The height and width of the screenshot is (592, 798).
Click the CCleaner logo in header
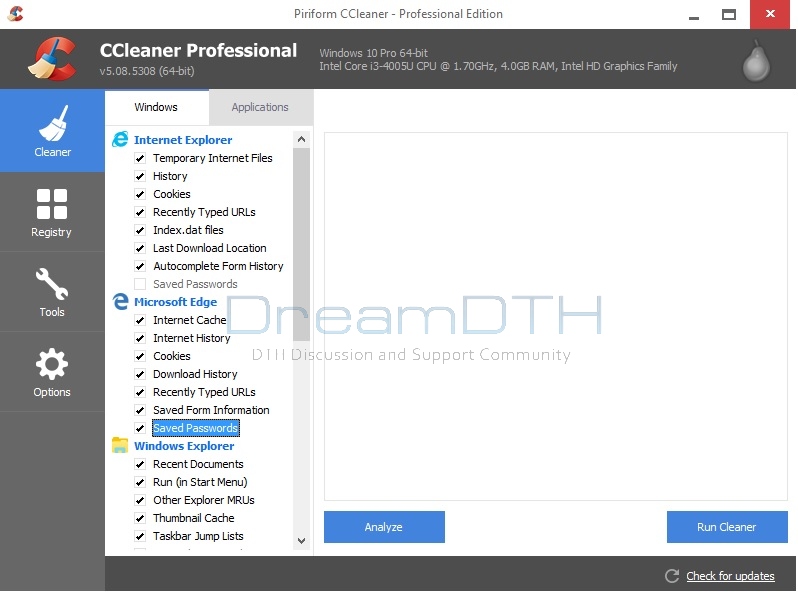[53, 59]
